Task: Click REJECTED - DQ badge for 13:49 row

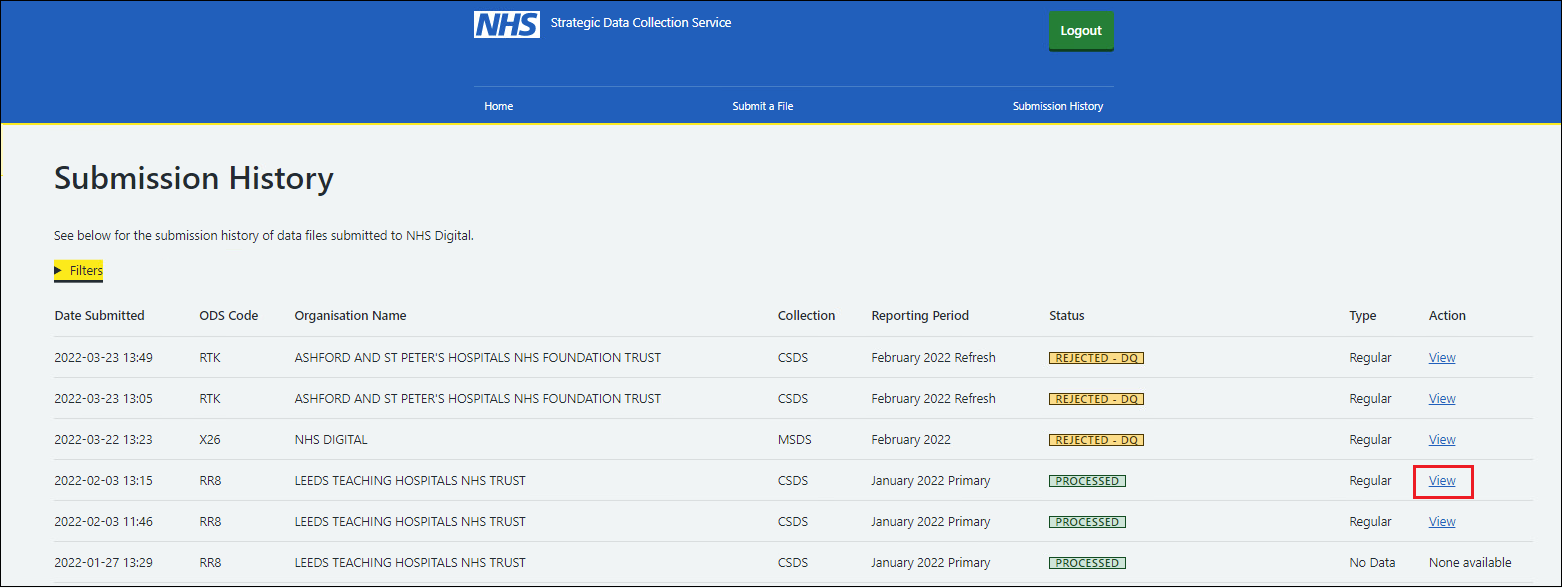Action: (1096, 358)
